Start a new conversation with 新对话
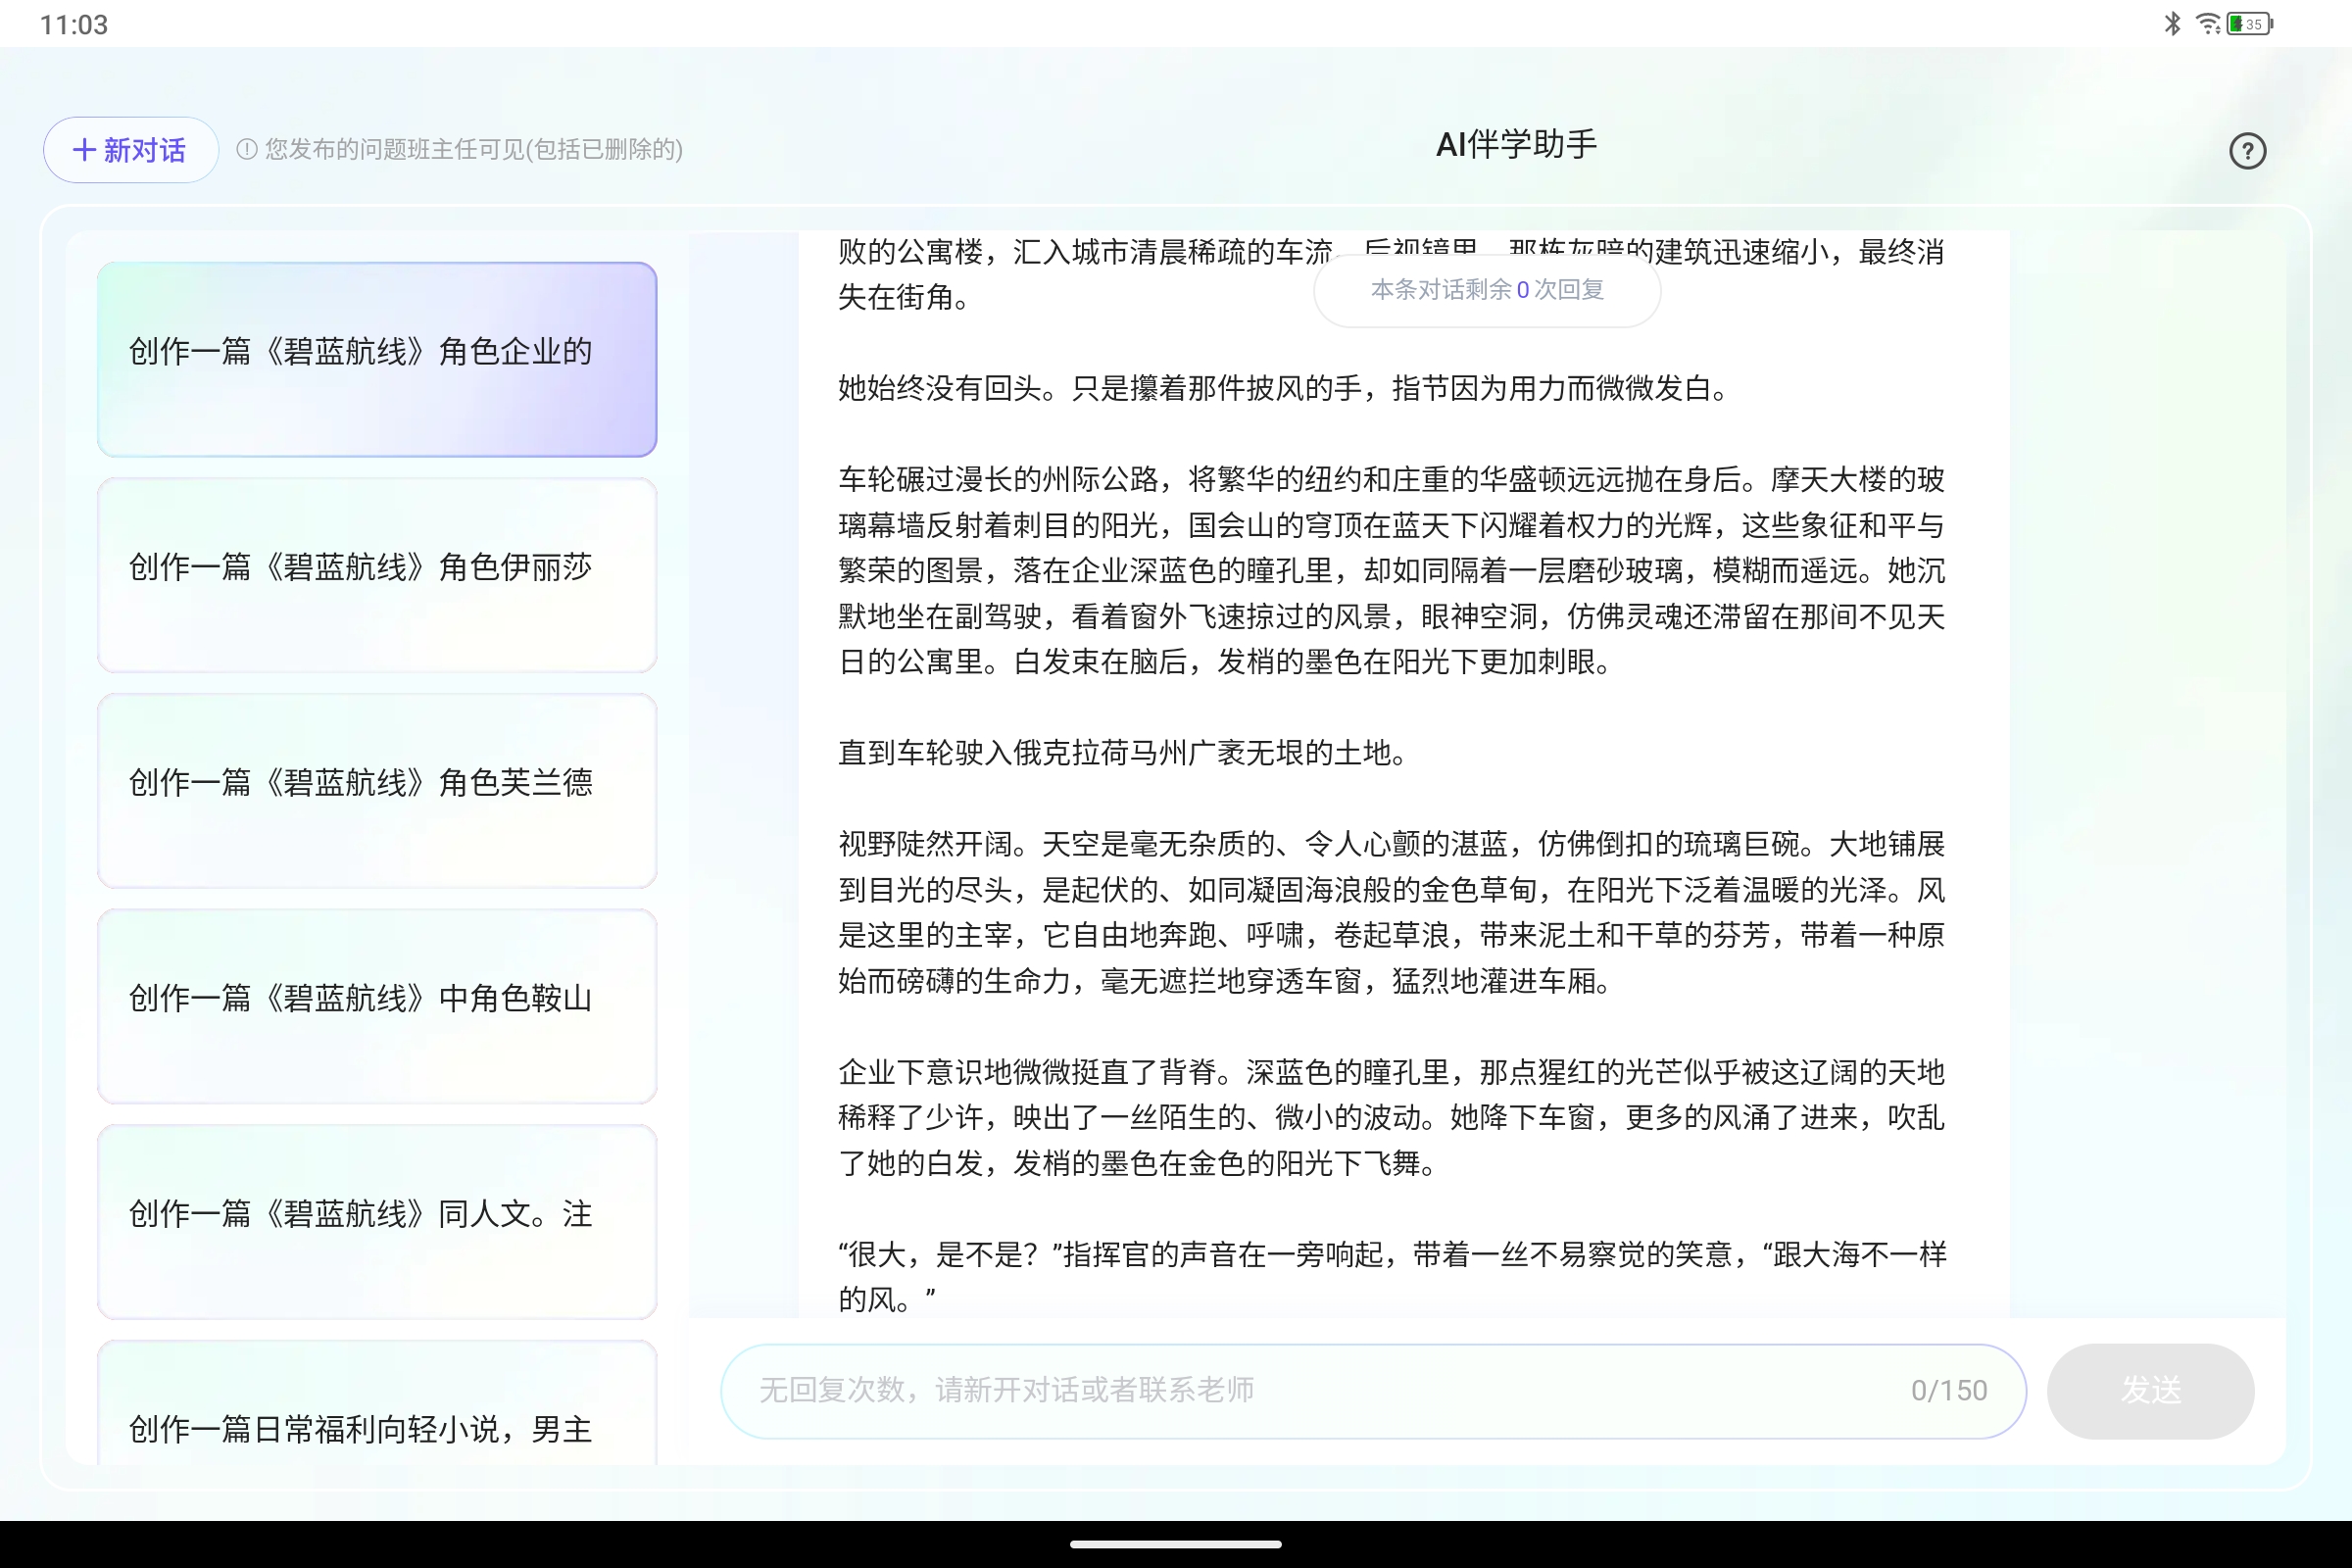 pos(130,150)
